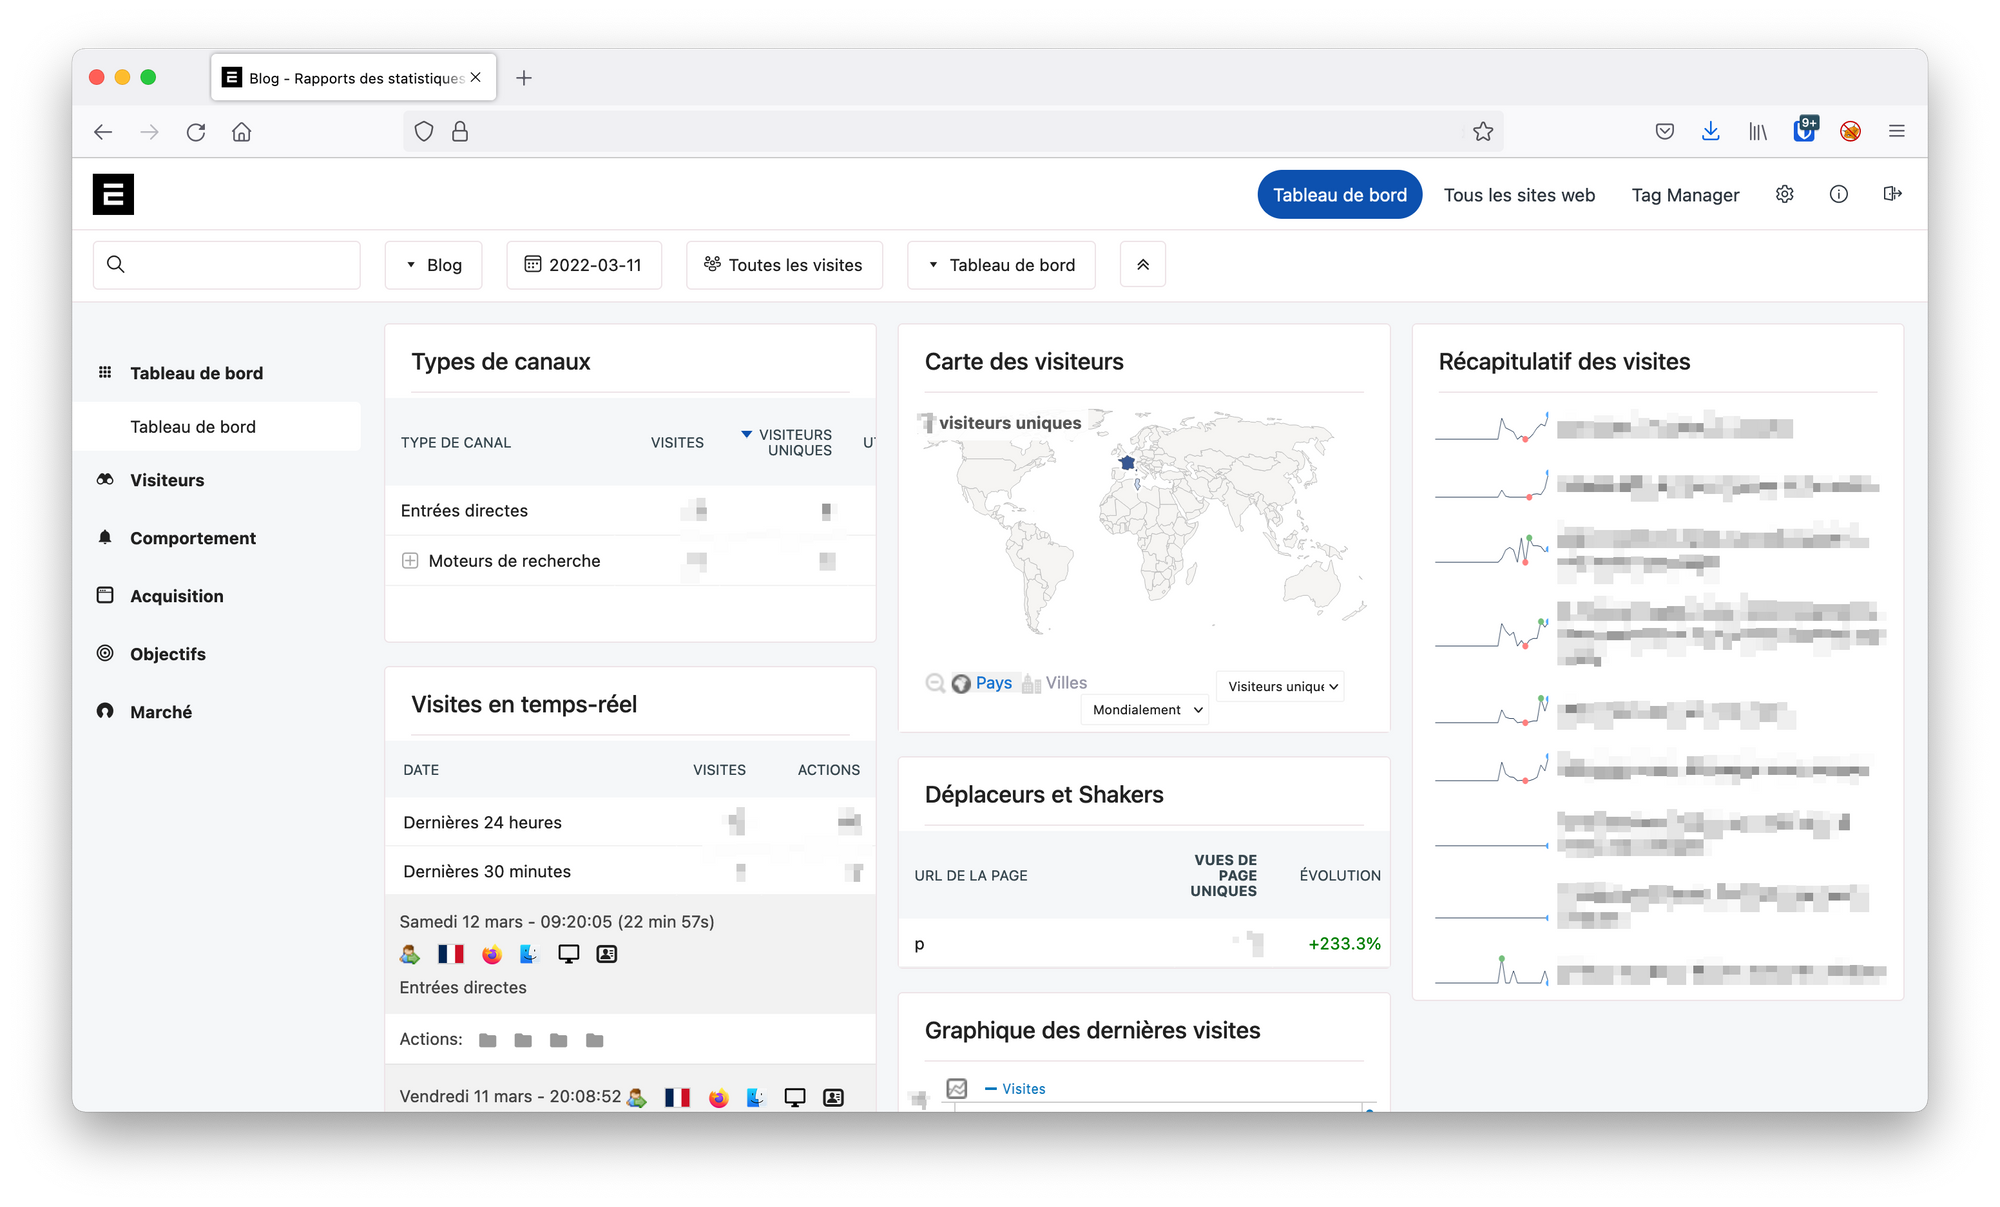The image size is (2000, 1207).
Task: Save page to Pocket icon
Action: pyautogui.click(x=1665, y=131)
